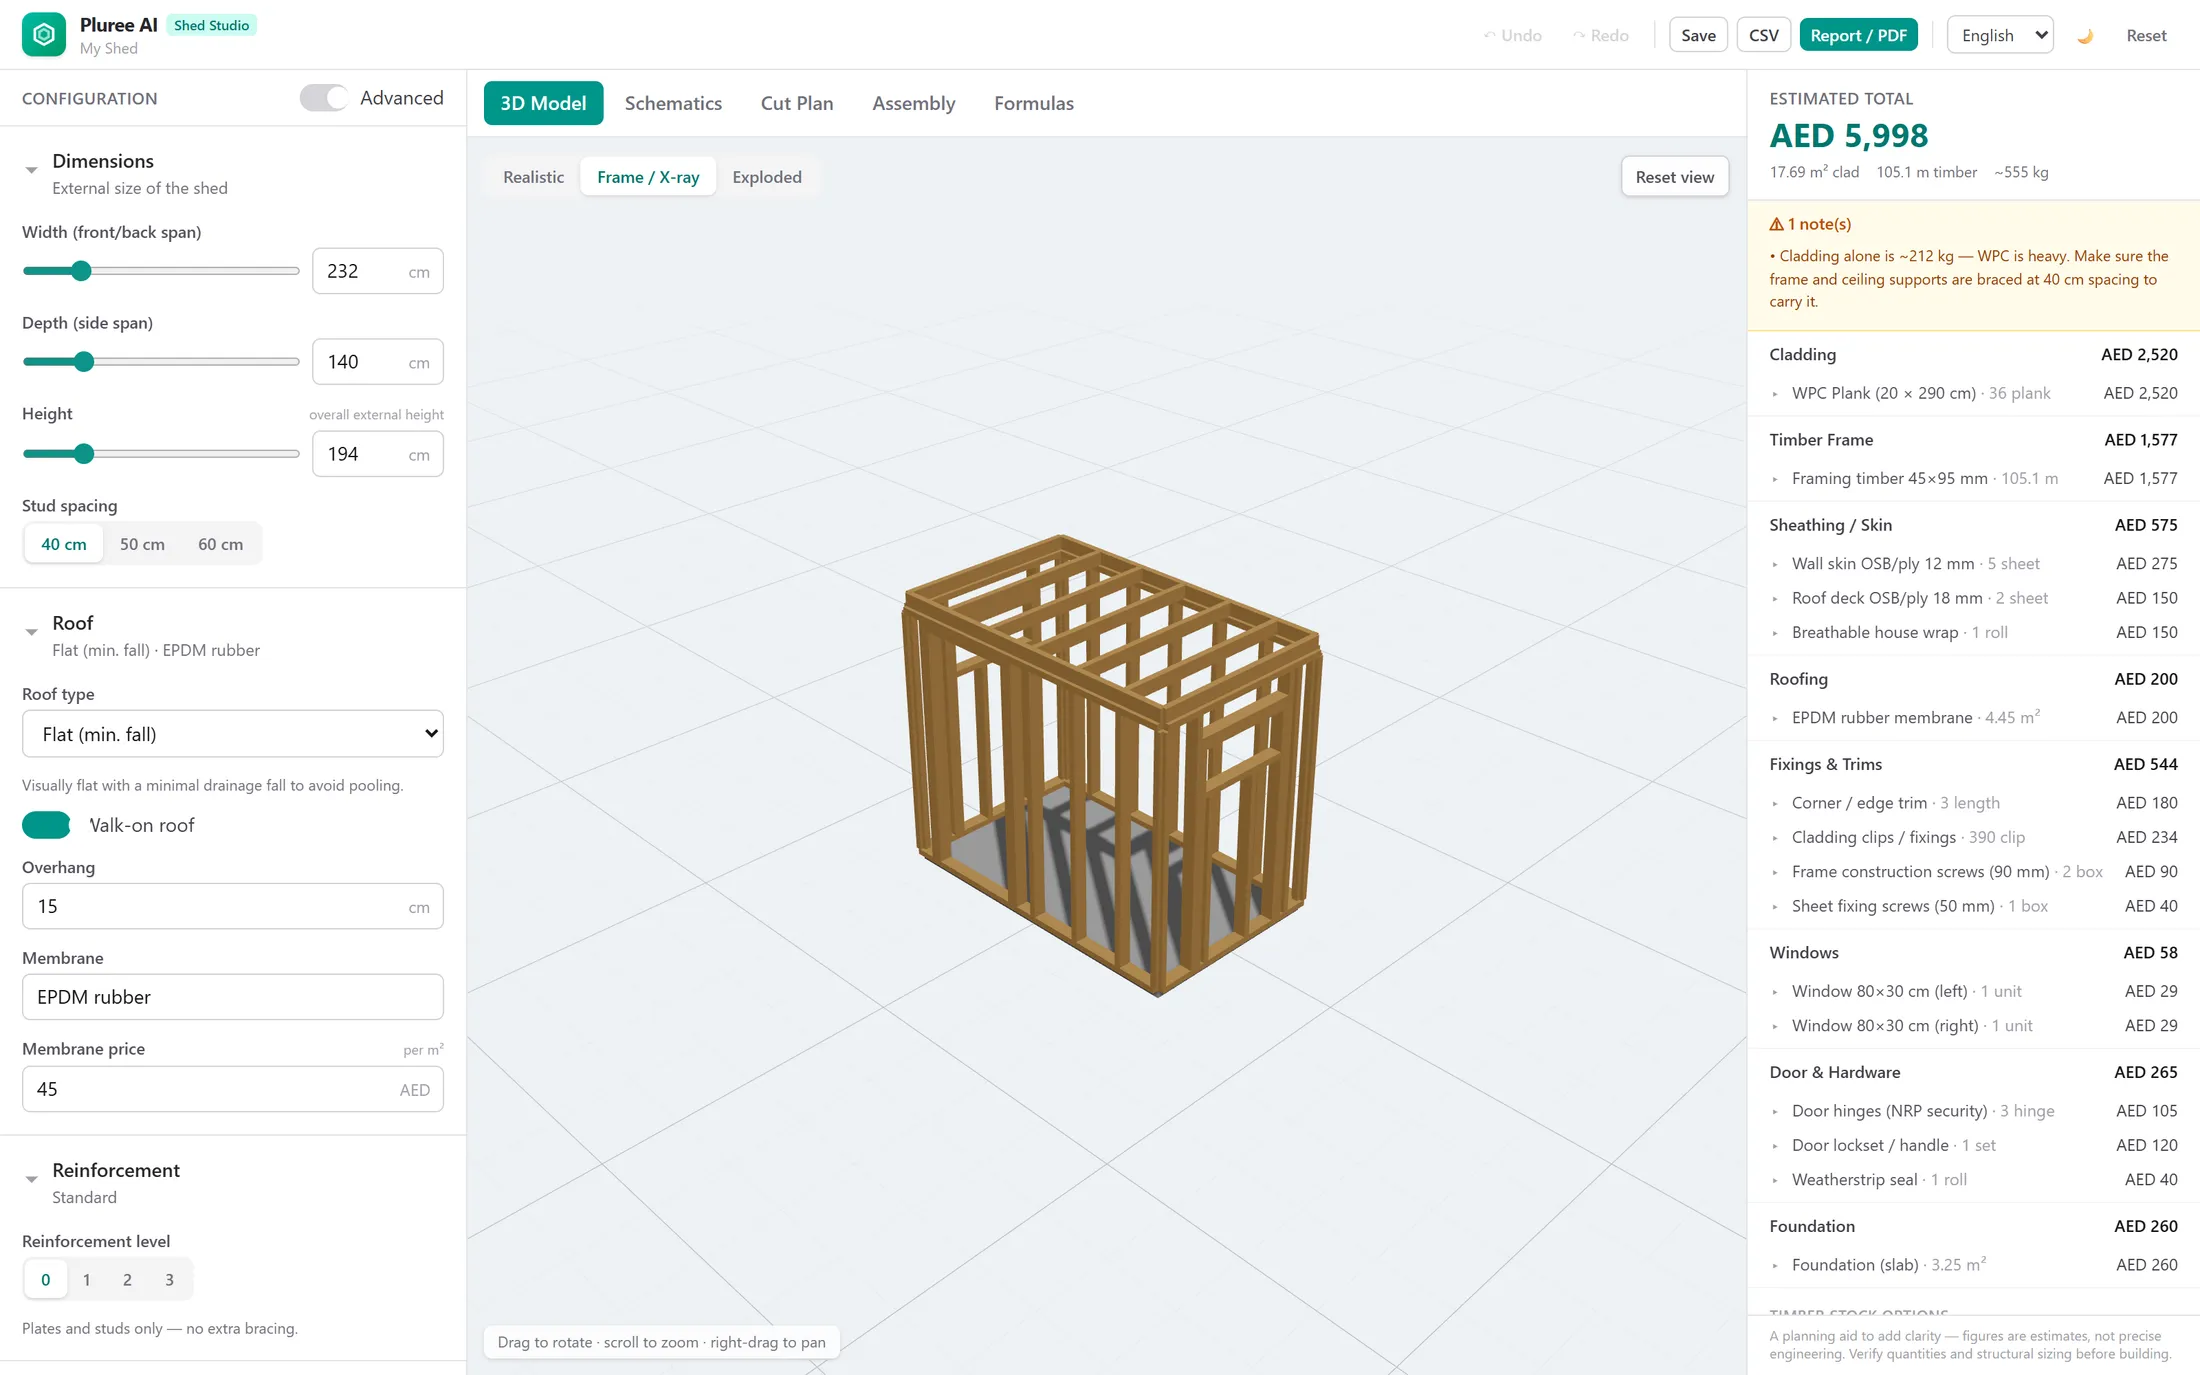The image size is (2200, 1375).
Task: Click the AED 5,998 estimated total
Action: pyautogui.click(x=1848, y=135)
